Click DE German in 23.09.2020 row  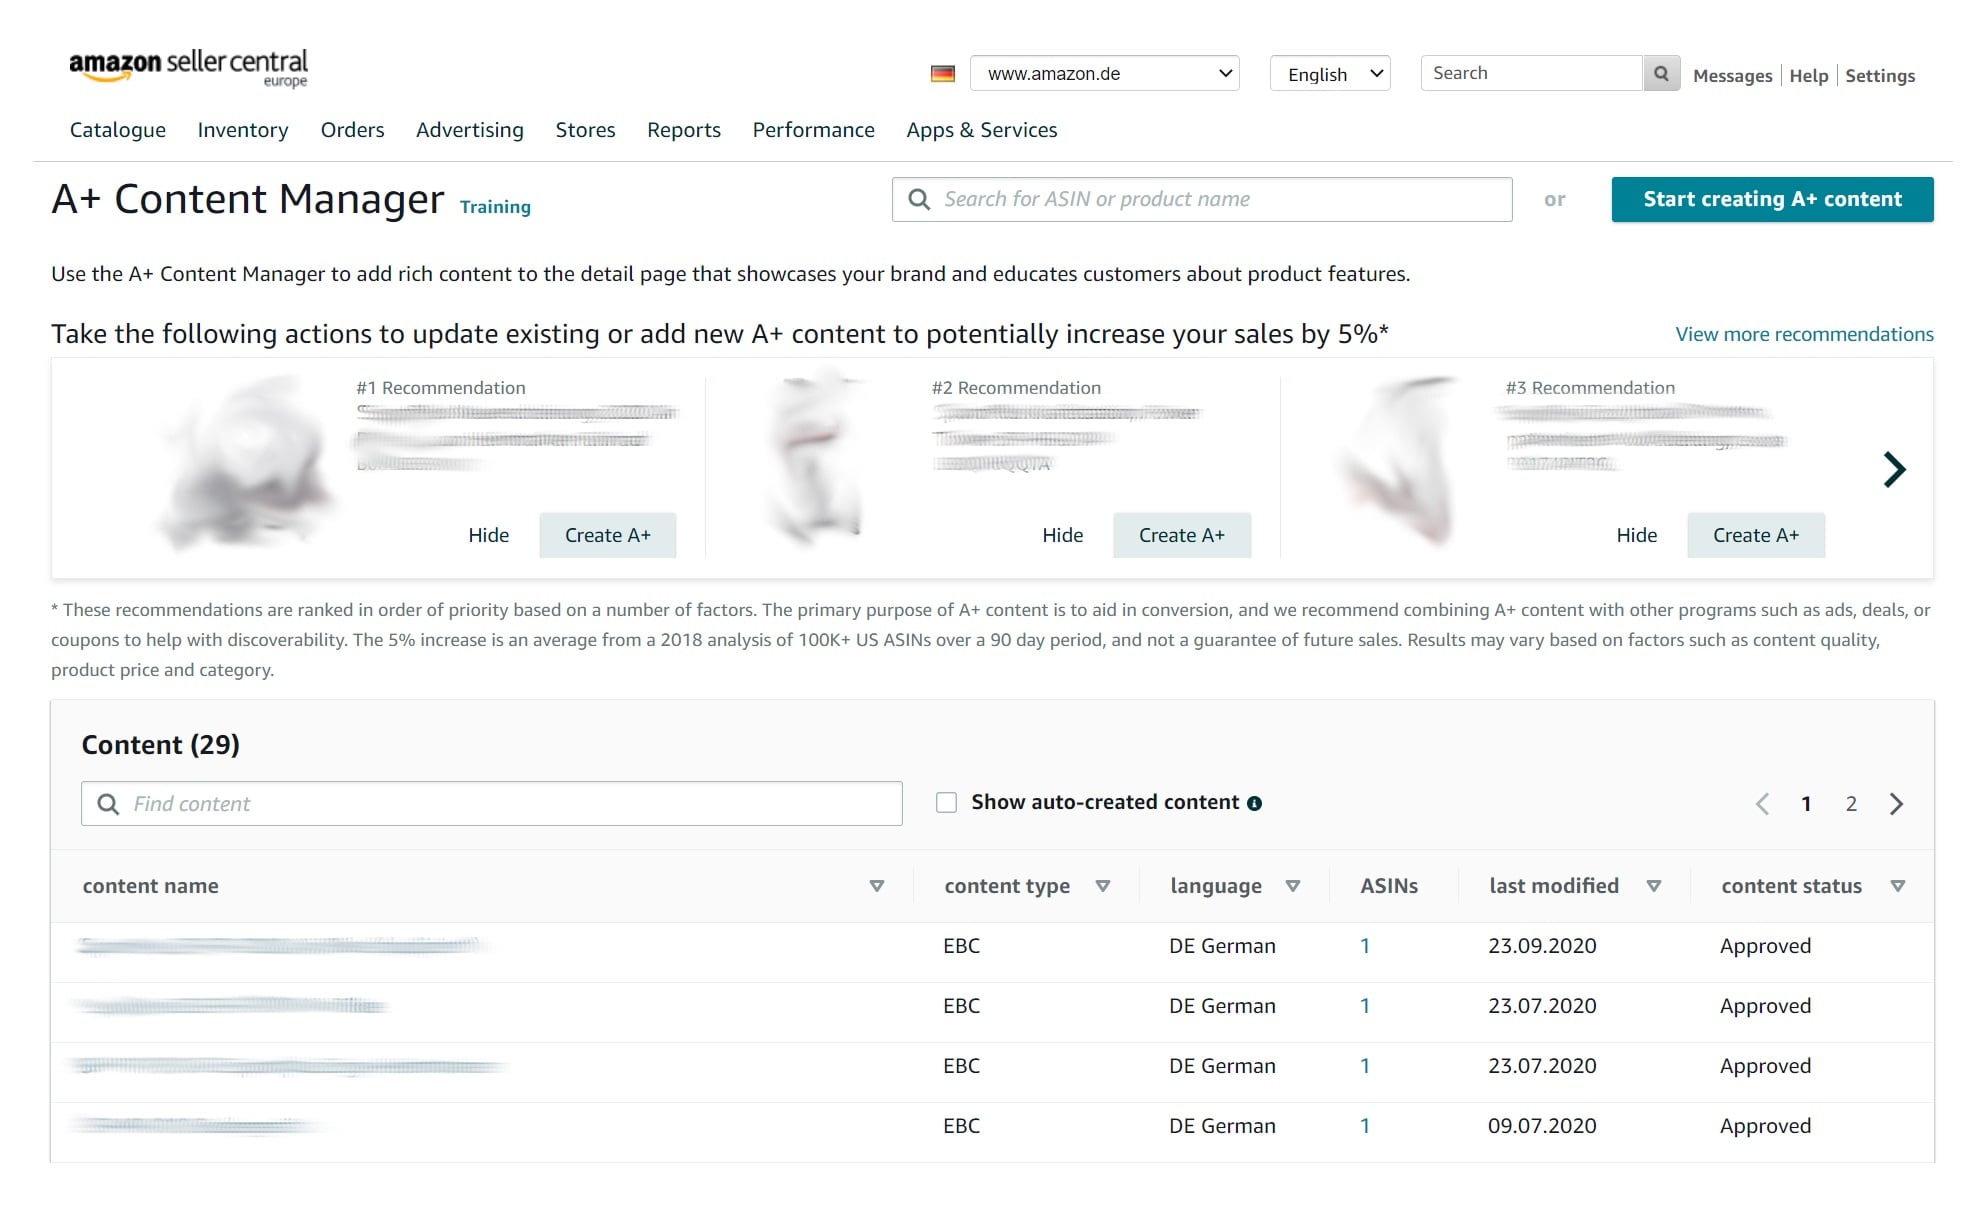pyautogui.click(x=1222, y=946)
